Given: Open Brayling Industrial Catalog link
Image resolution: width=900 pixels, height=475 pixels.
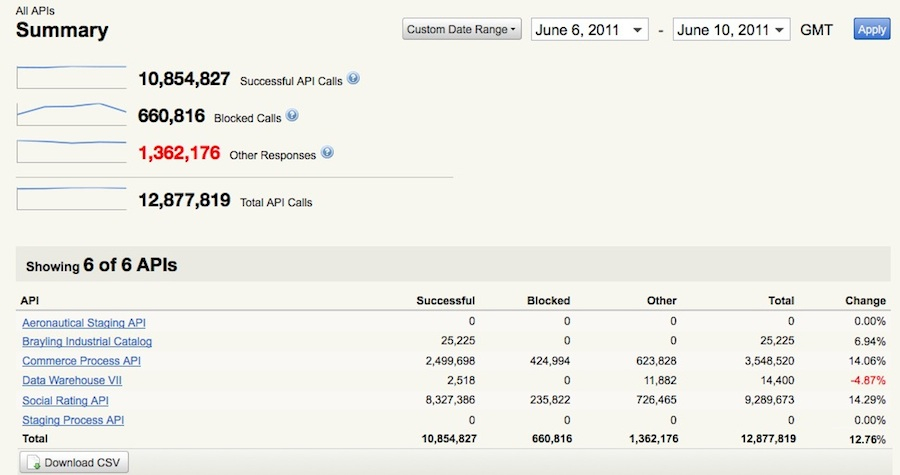Looking at the screenshot, I should pos(87,342).
